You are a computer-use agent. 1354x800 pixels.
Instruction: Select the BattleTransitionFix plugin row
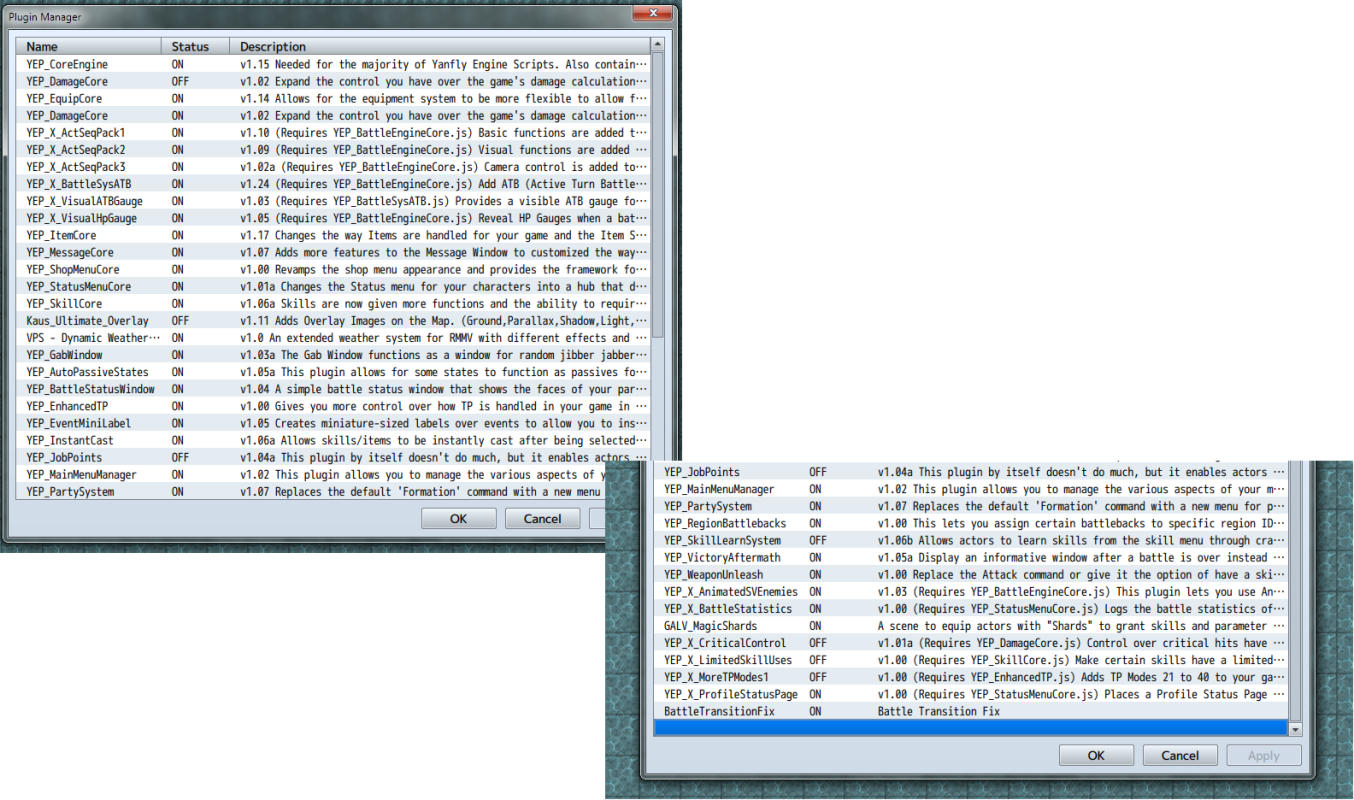[971, 711]
